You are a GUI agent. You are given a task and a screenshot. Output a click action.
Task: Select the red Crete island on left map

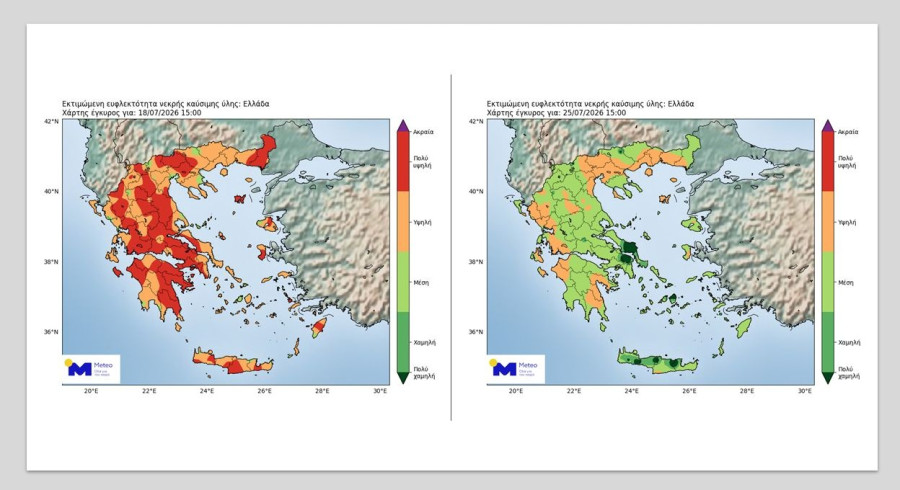click(232, 361)
